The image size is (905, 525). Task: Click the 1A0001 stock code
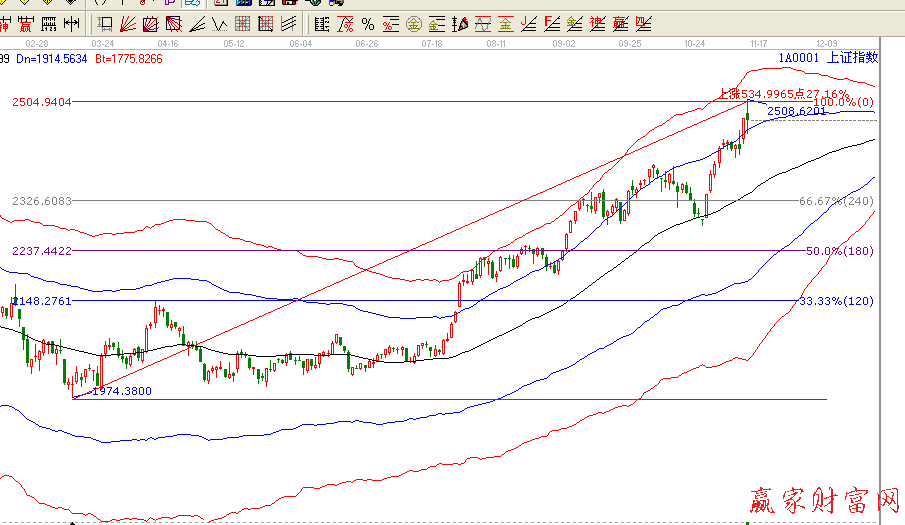[799, 59]
